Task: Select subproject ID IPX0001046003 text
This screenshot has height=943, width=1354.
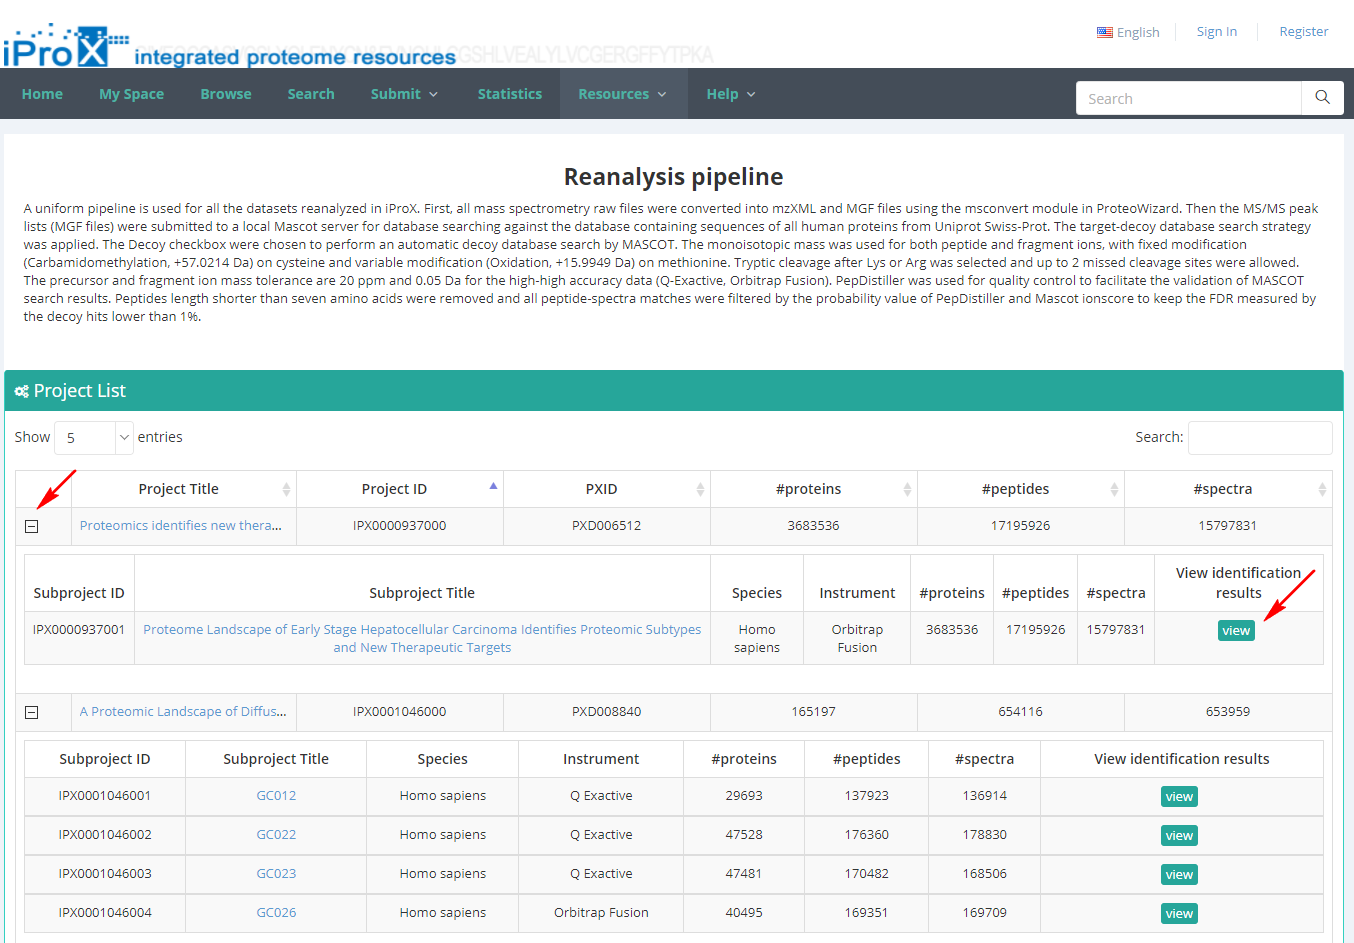Action: [x=105, y=874]
